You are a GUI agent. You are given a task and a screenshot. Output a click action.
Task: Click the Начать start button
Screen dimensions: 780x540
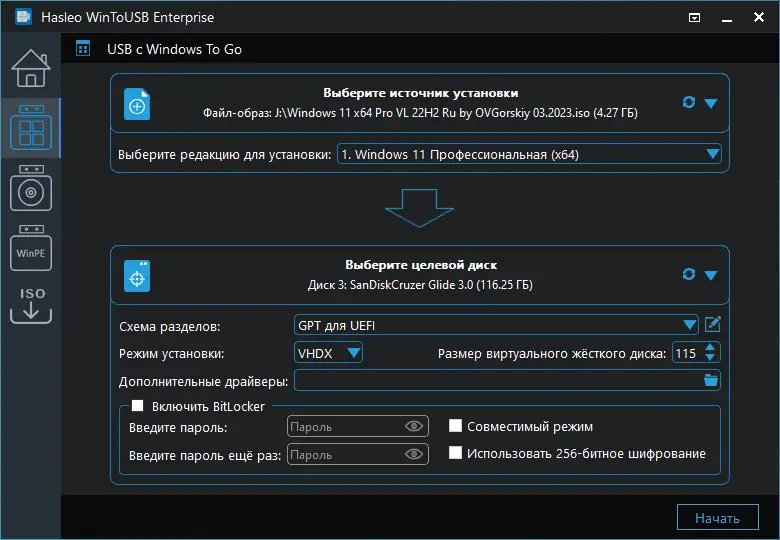717,518
